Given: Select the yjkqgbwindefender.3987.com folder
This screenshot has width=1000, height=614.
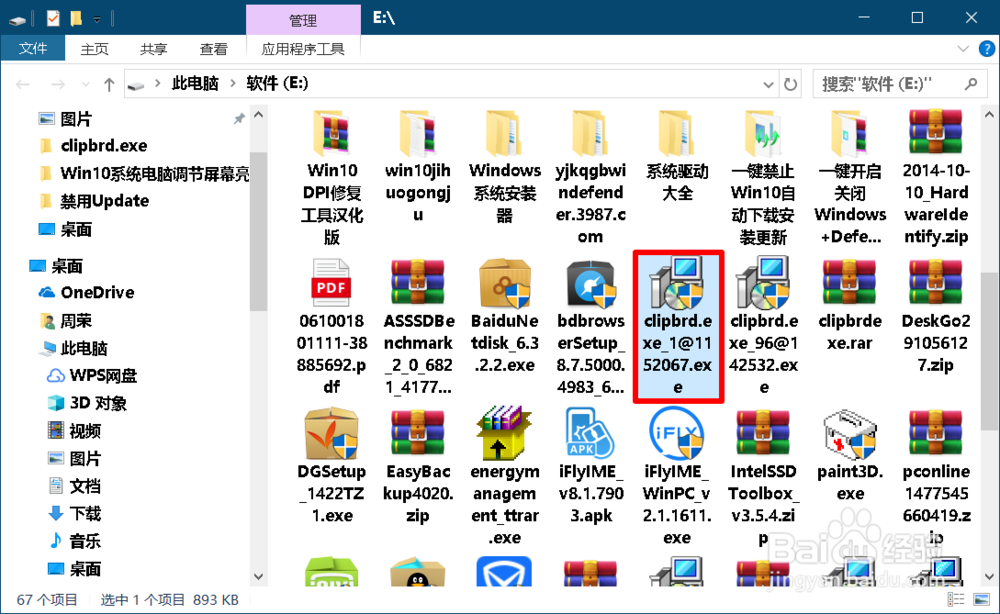Looking at the screenshot, I should pos(591,178).
